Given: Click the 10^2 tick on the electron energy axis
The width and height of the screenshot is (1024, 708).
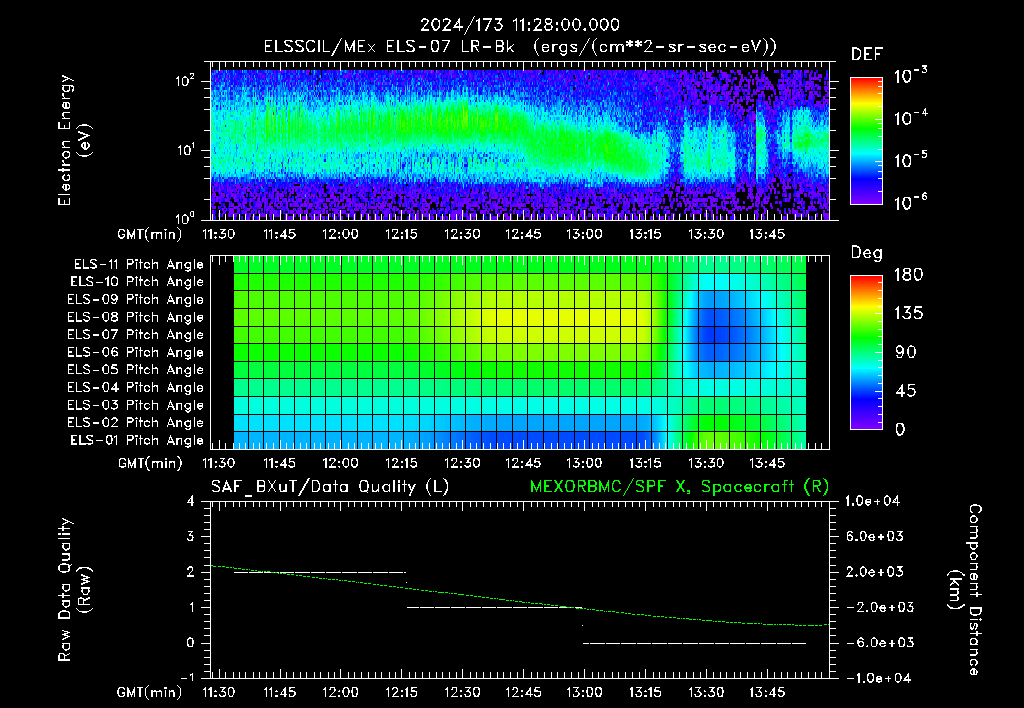Looking at the screenshot, I should [185, 81].
